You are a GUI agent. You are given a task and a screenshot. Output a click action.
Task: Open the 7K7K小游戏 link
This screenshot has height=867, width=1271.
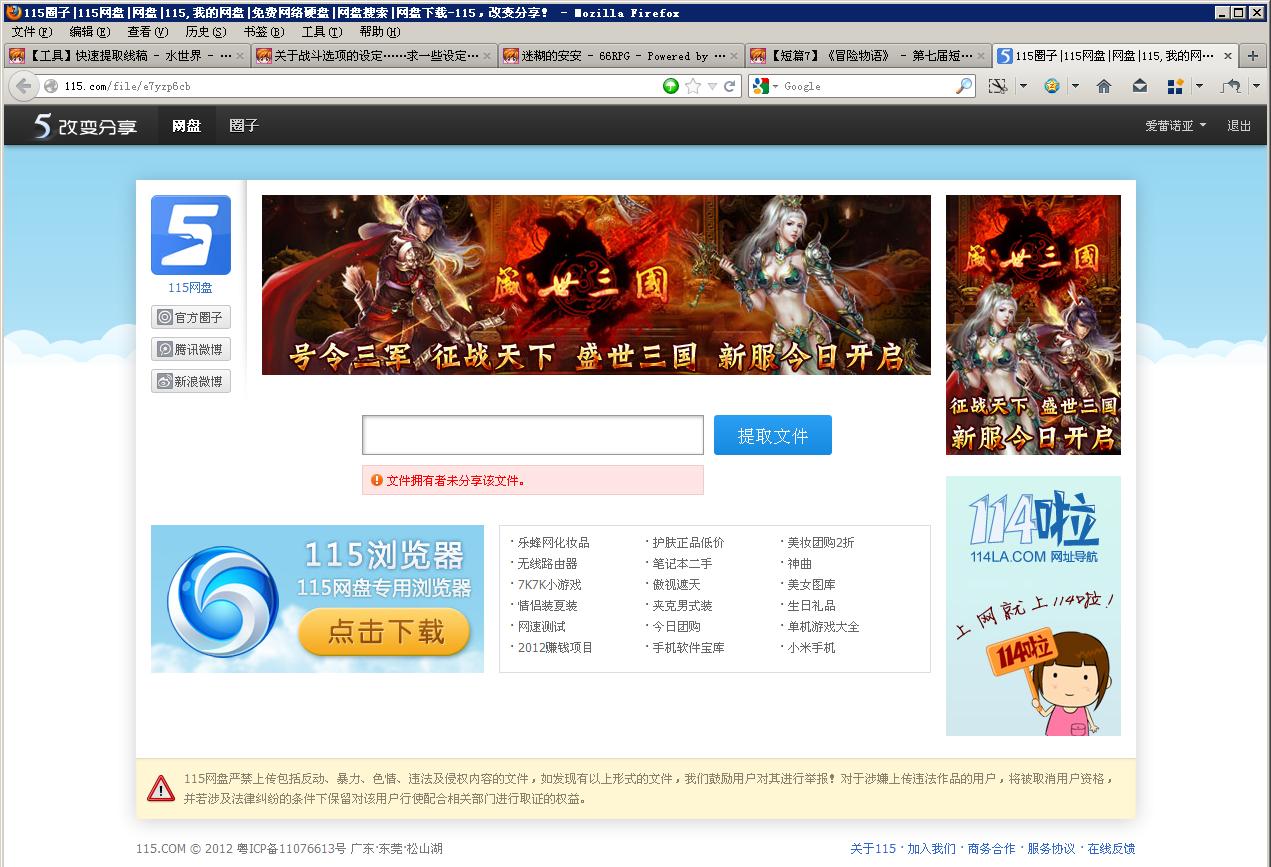pyautogui.click(x=549, y=585)
